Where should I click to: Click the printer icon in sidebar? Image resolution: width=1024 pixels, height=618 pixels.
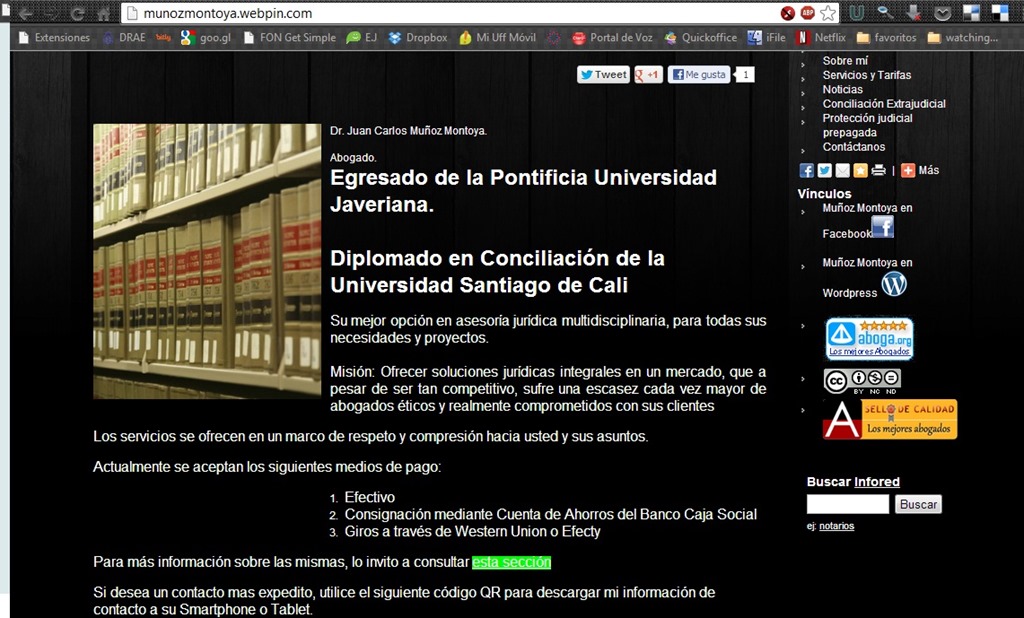point(877,170)
